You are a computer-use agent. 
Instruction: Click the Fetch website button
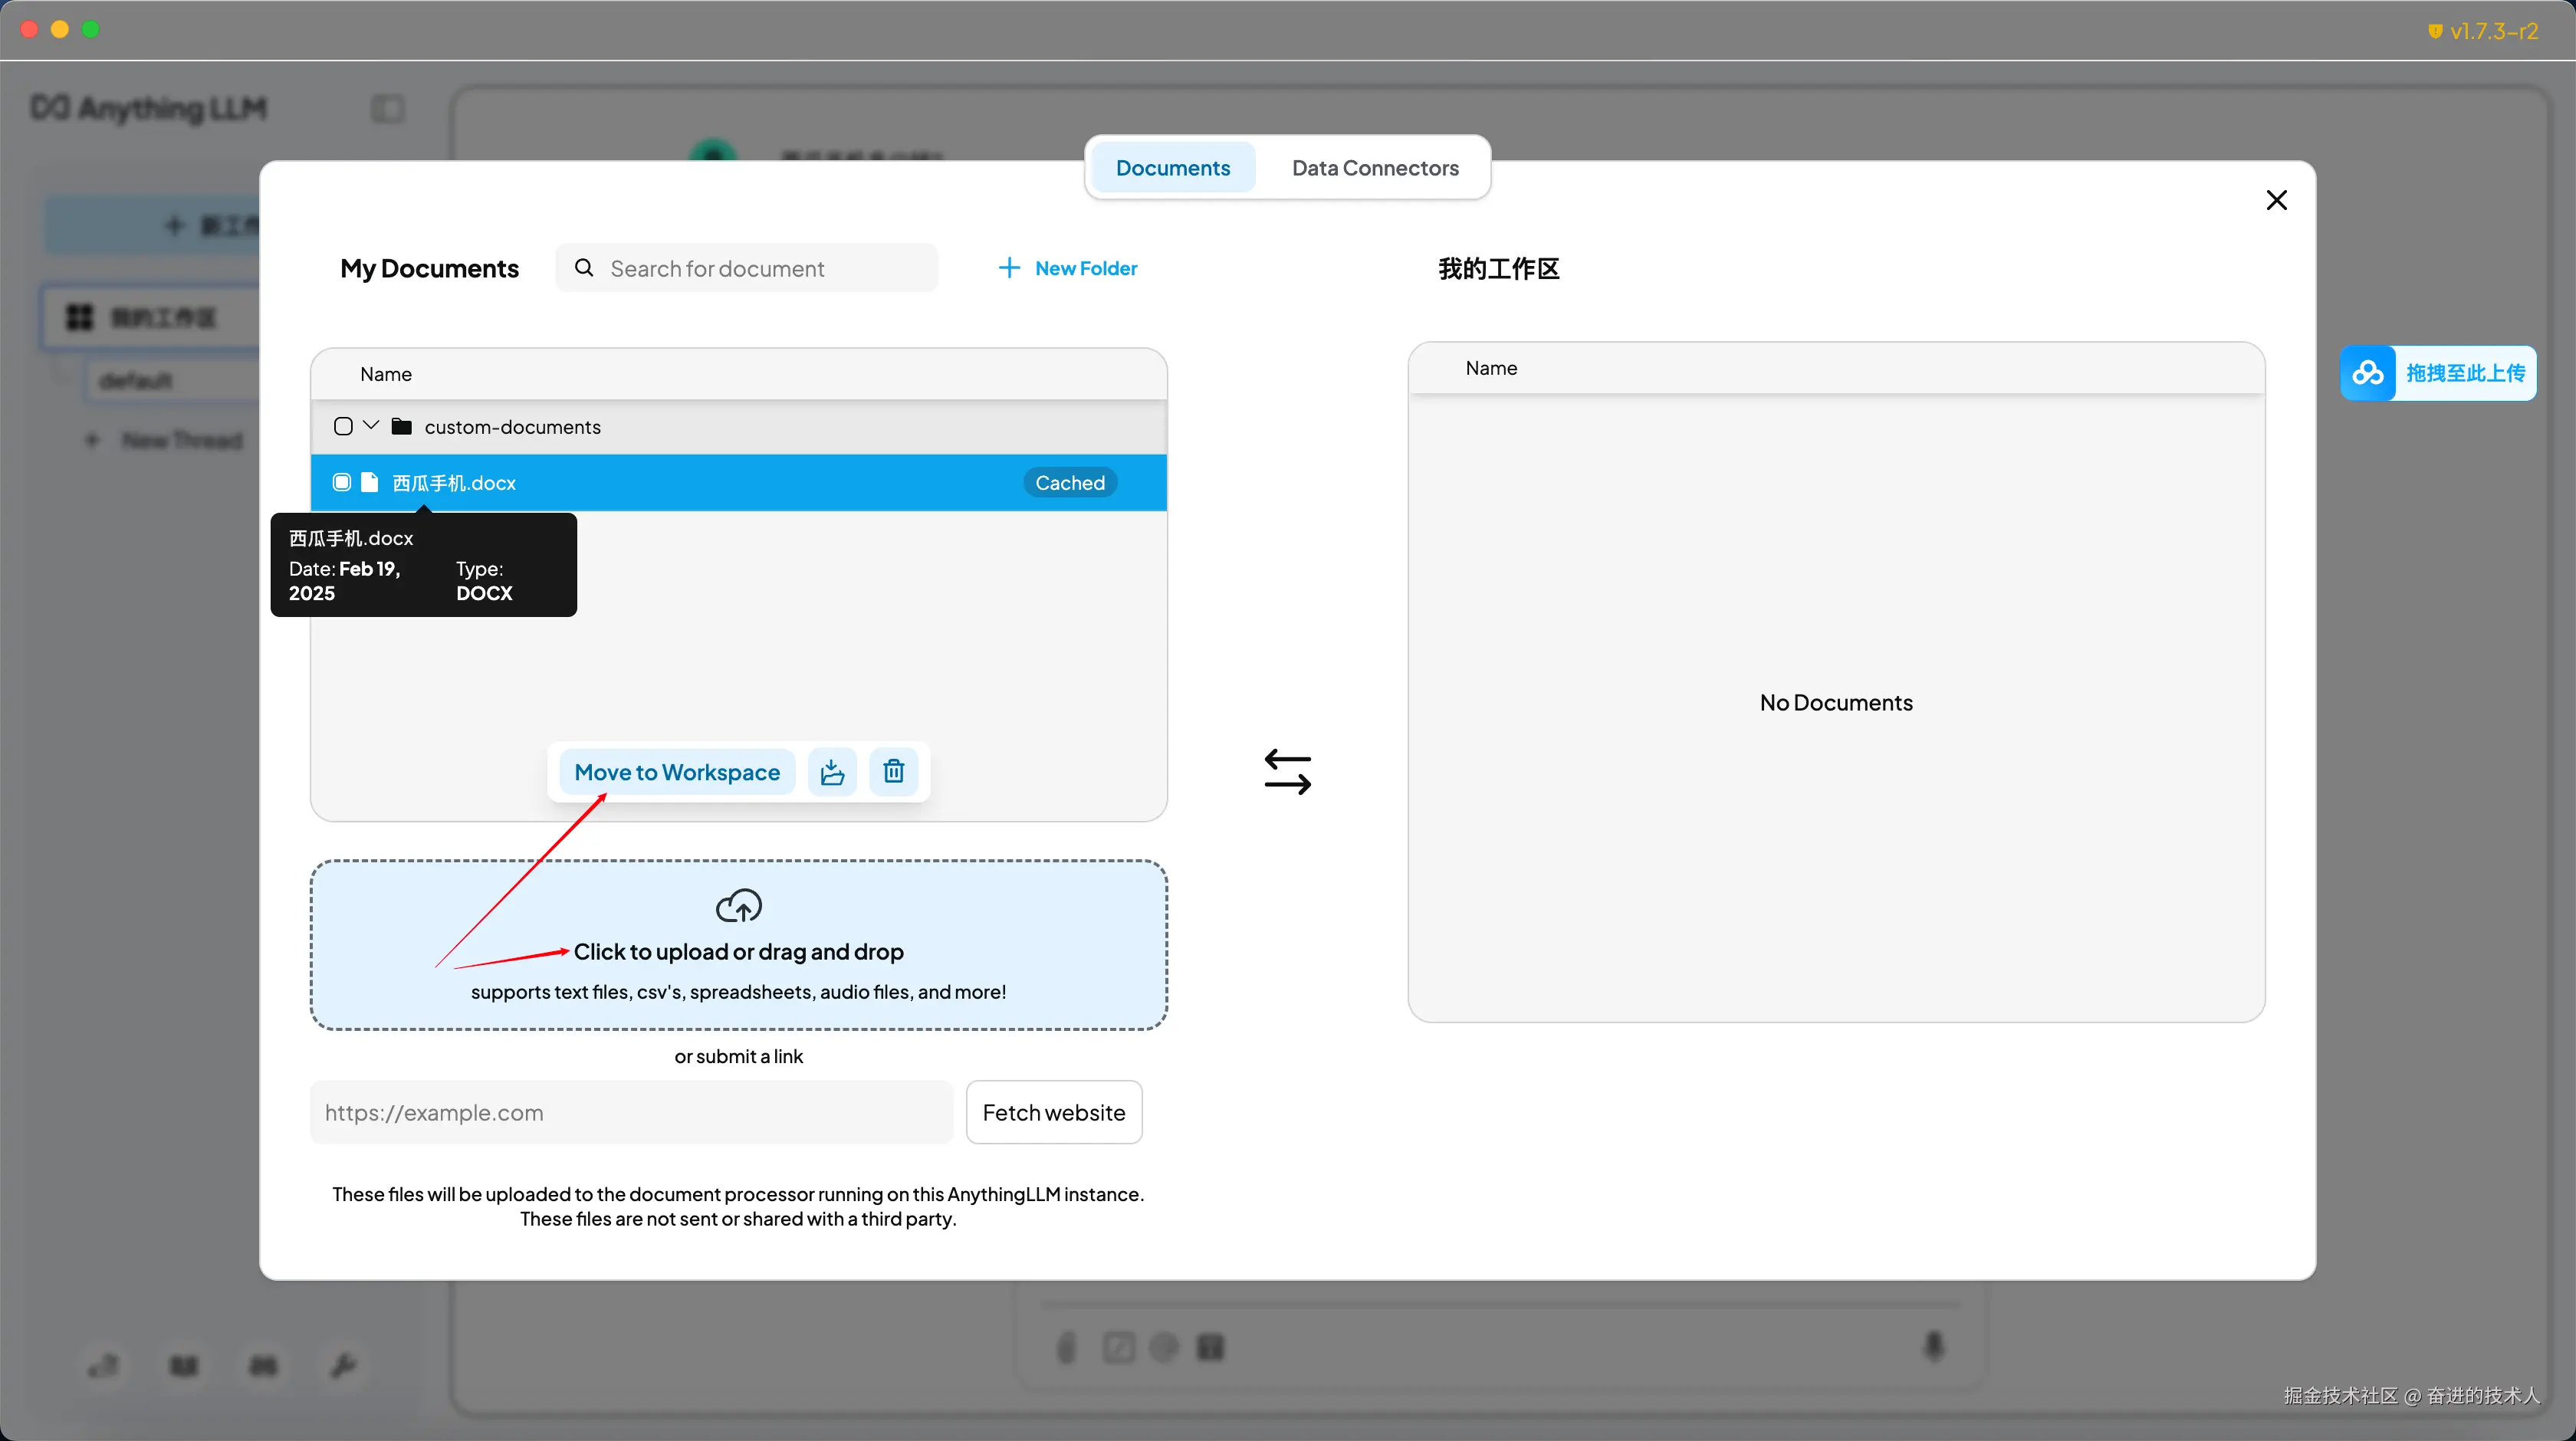point(1053,1112)
